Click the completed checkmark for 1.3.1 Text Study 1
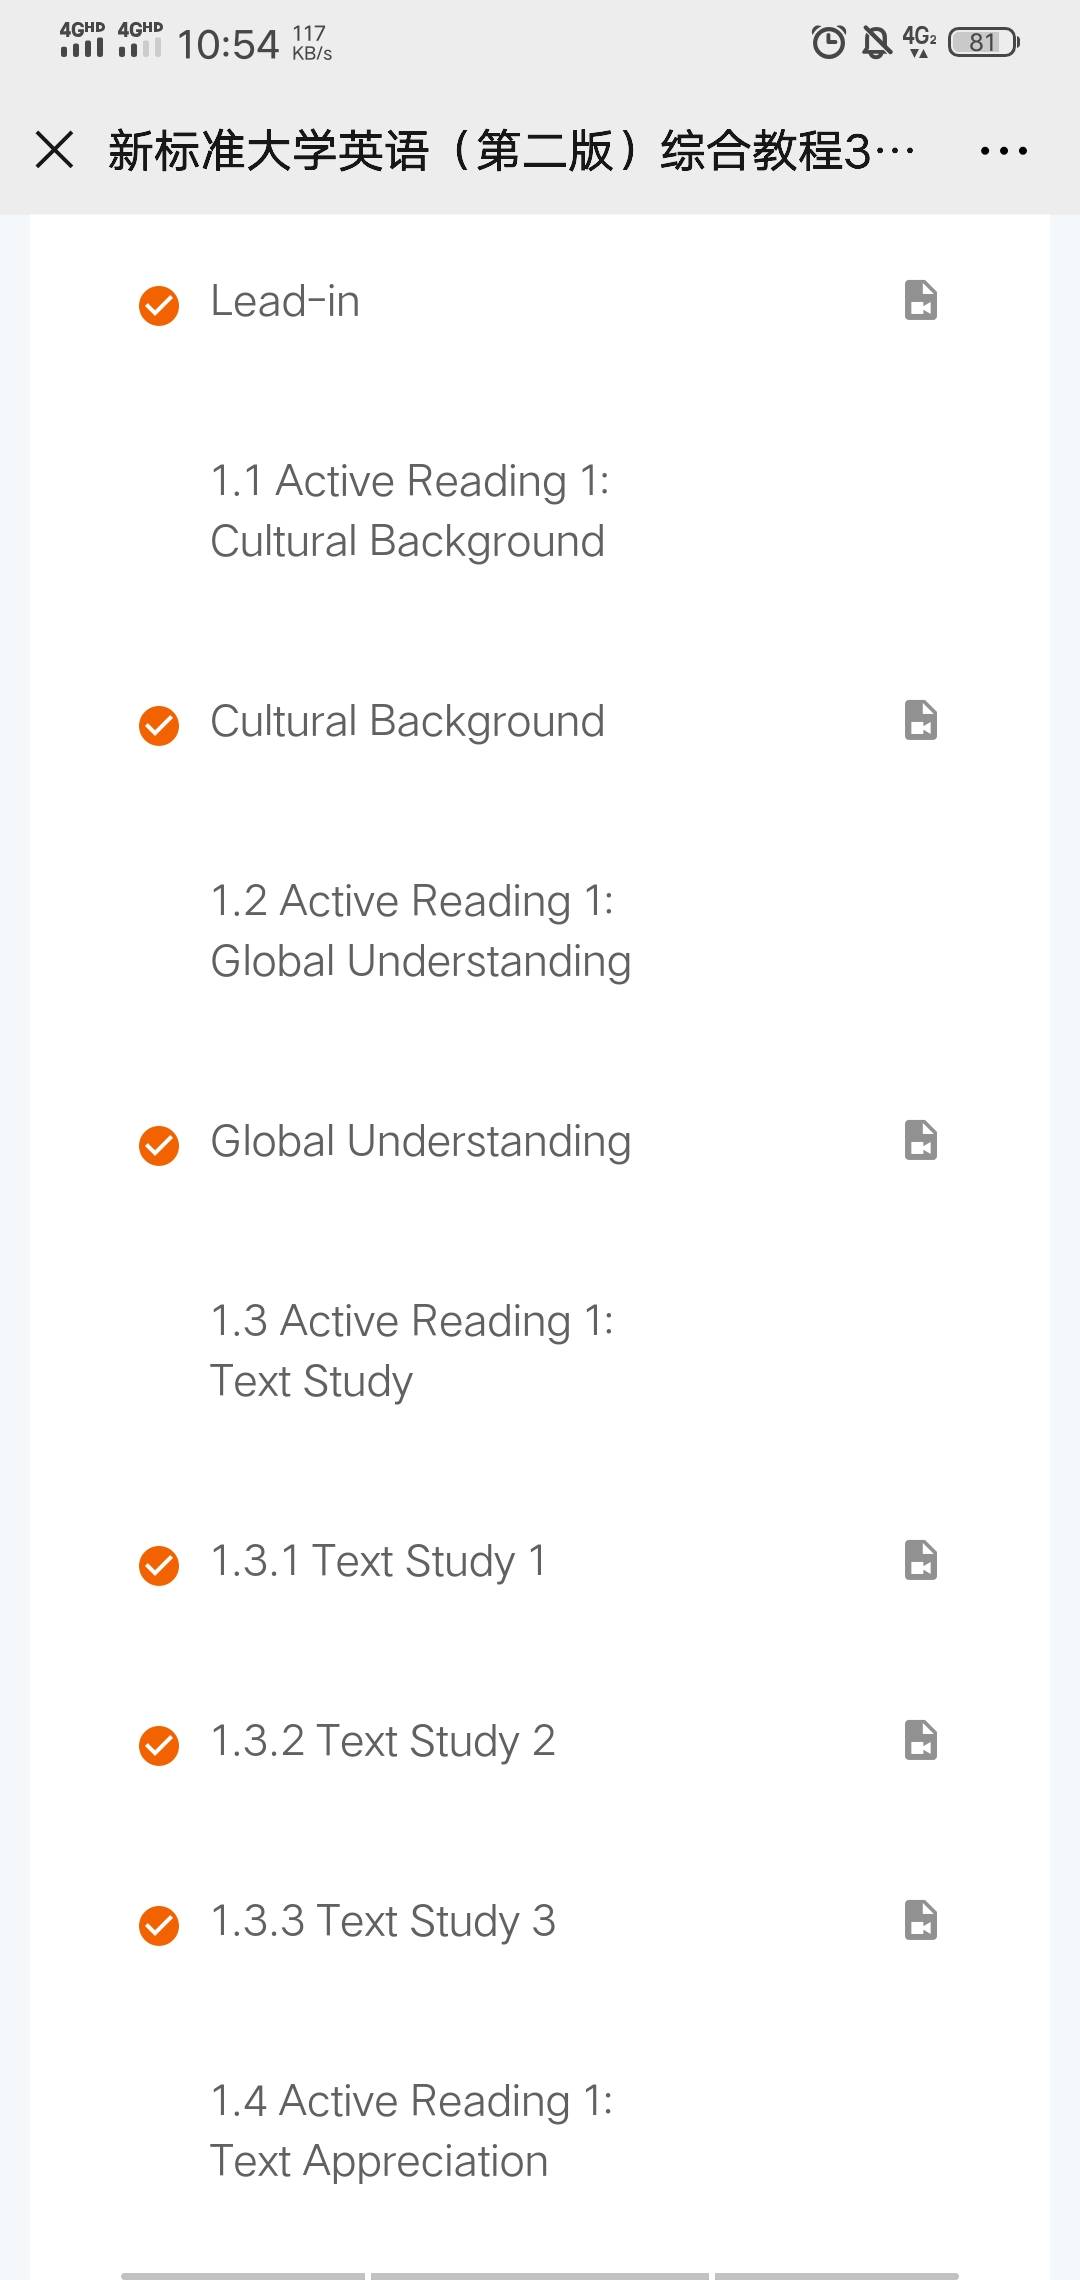 click(x=159, y=1565)
